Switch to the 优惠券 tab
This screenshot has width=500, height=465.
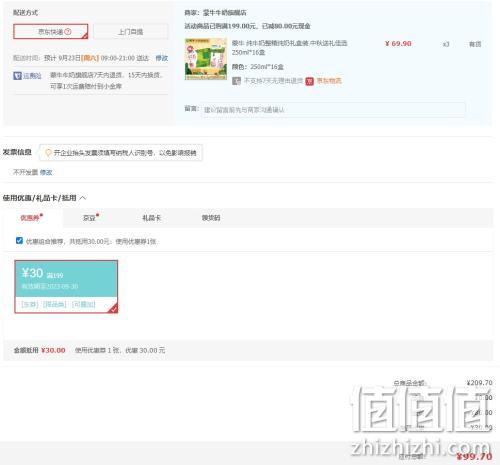pyautogui.click(x=30, y=218)
